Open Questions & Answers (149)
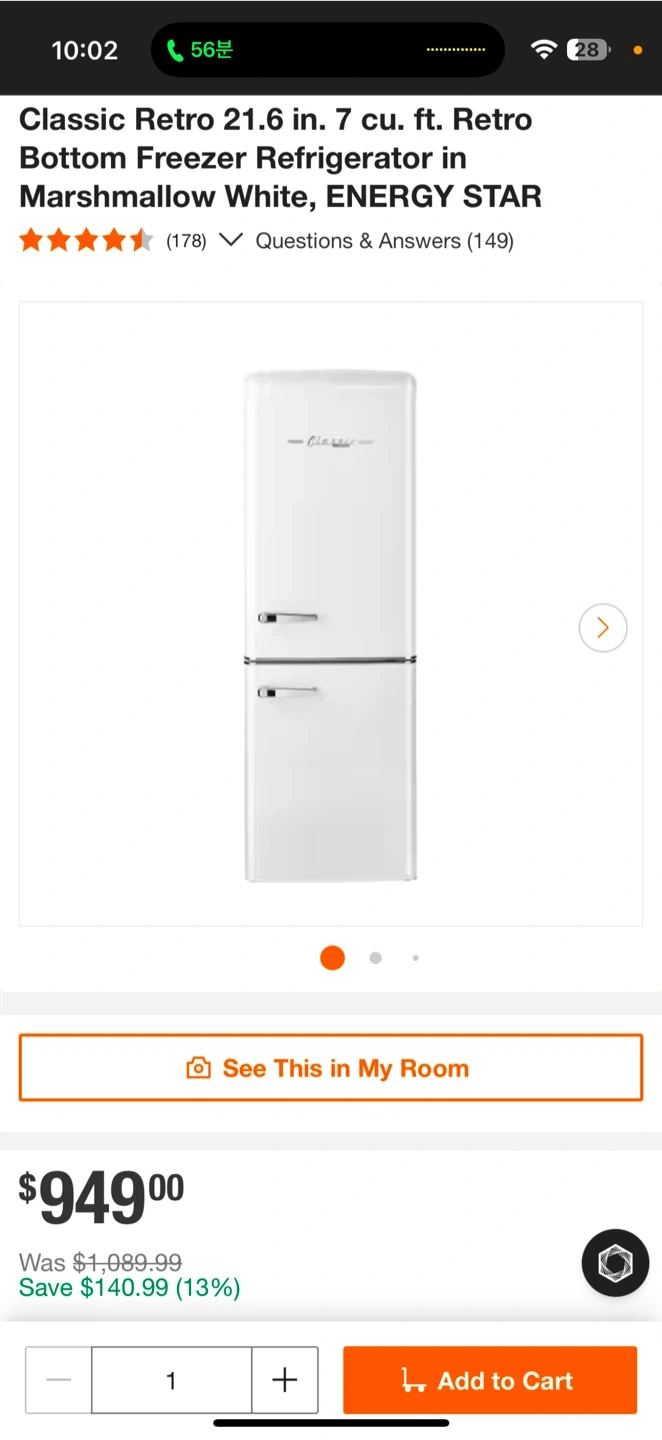Image resolution: width=662 pixels, height=1440 pixels. (x=385, y=241)
